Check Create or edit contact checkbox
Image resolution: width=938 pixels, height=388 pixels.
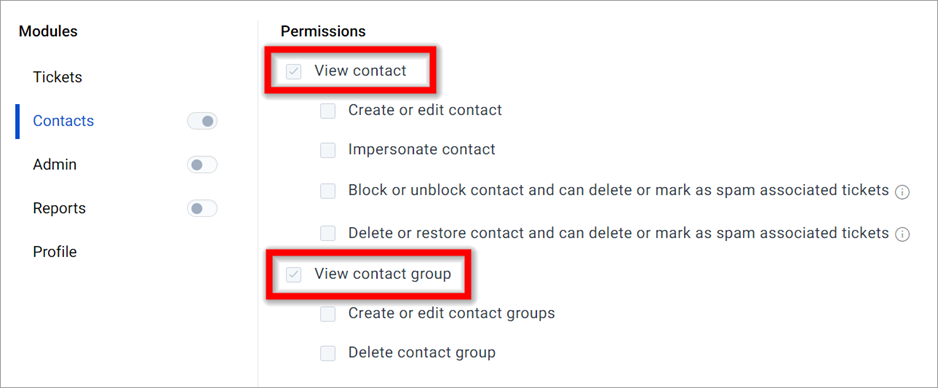click(328, 111)
